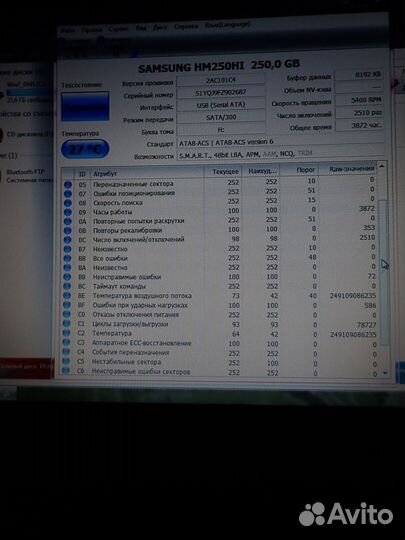
Task: Click the blue circle beside Циклы загрузки/выгрузки
Action: click(67, 324)
